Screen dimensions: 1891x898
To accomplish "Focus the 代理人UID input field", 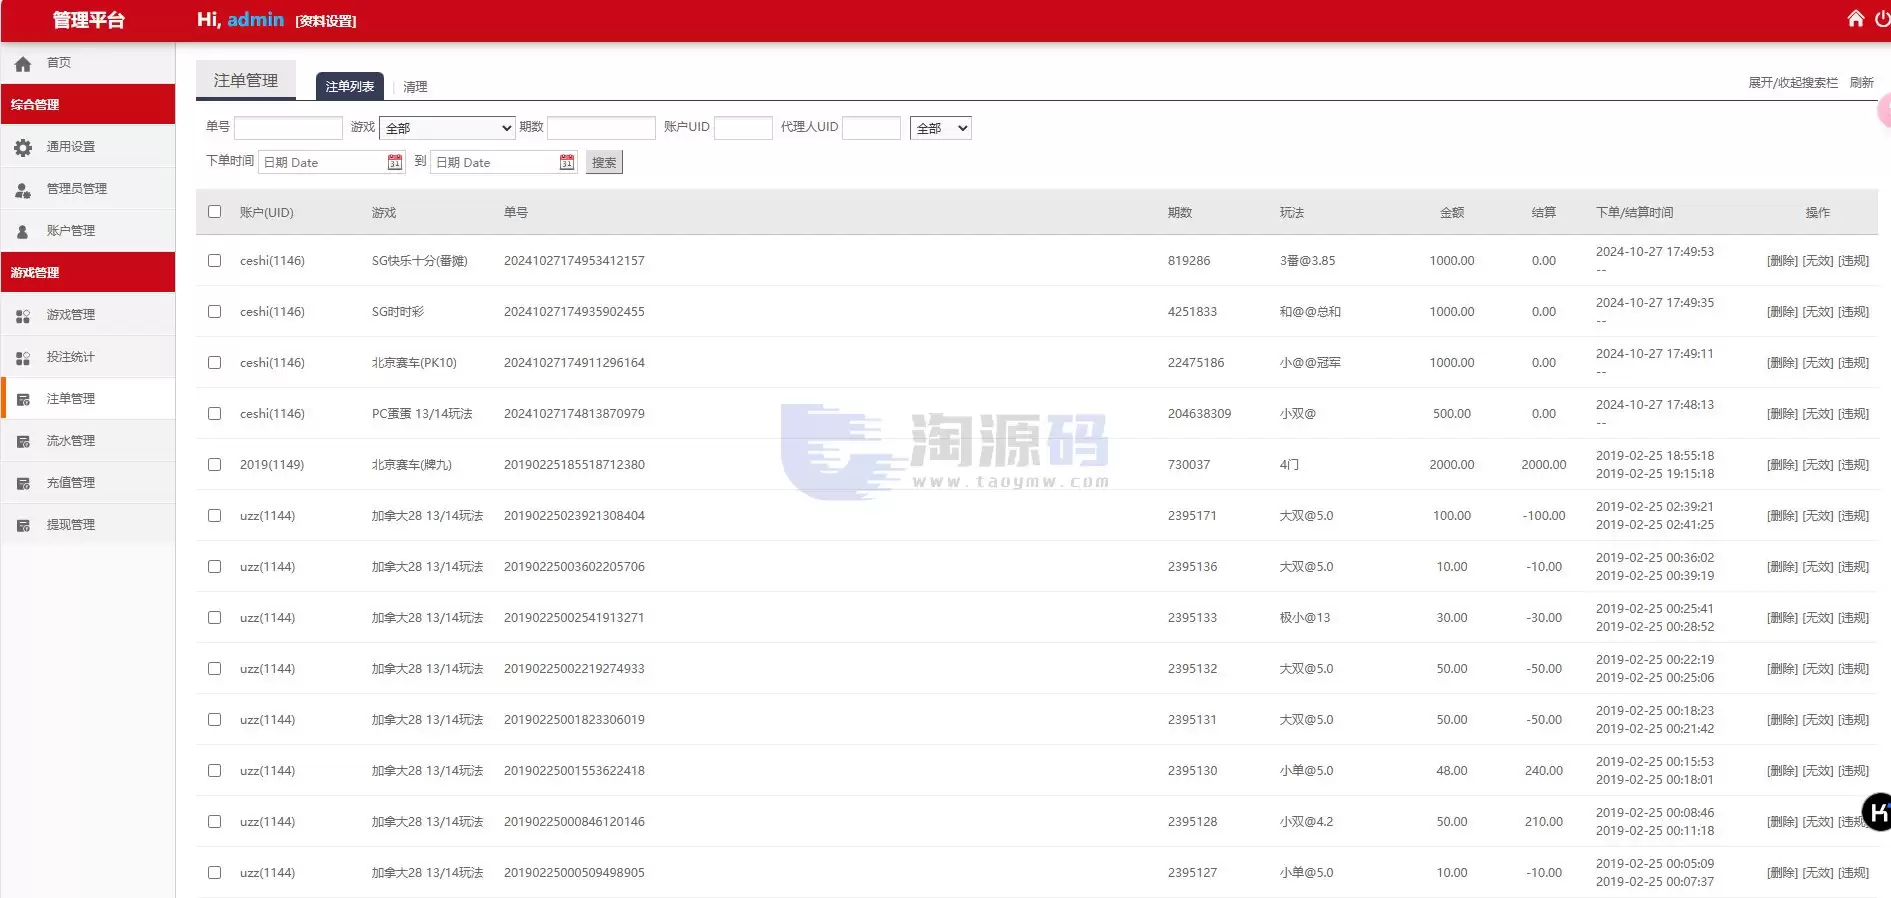I will (x=871, y=128).
